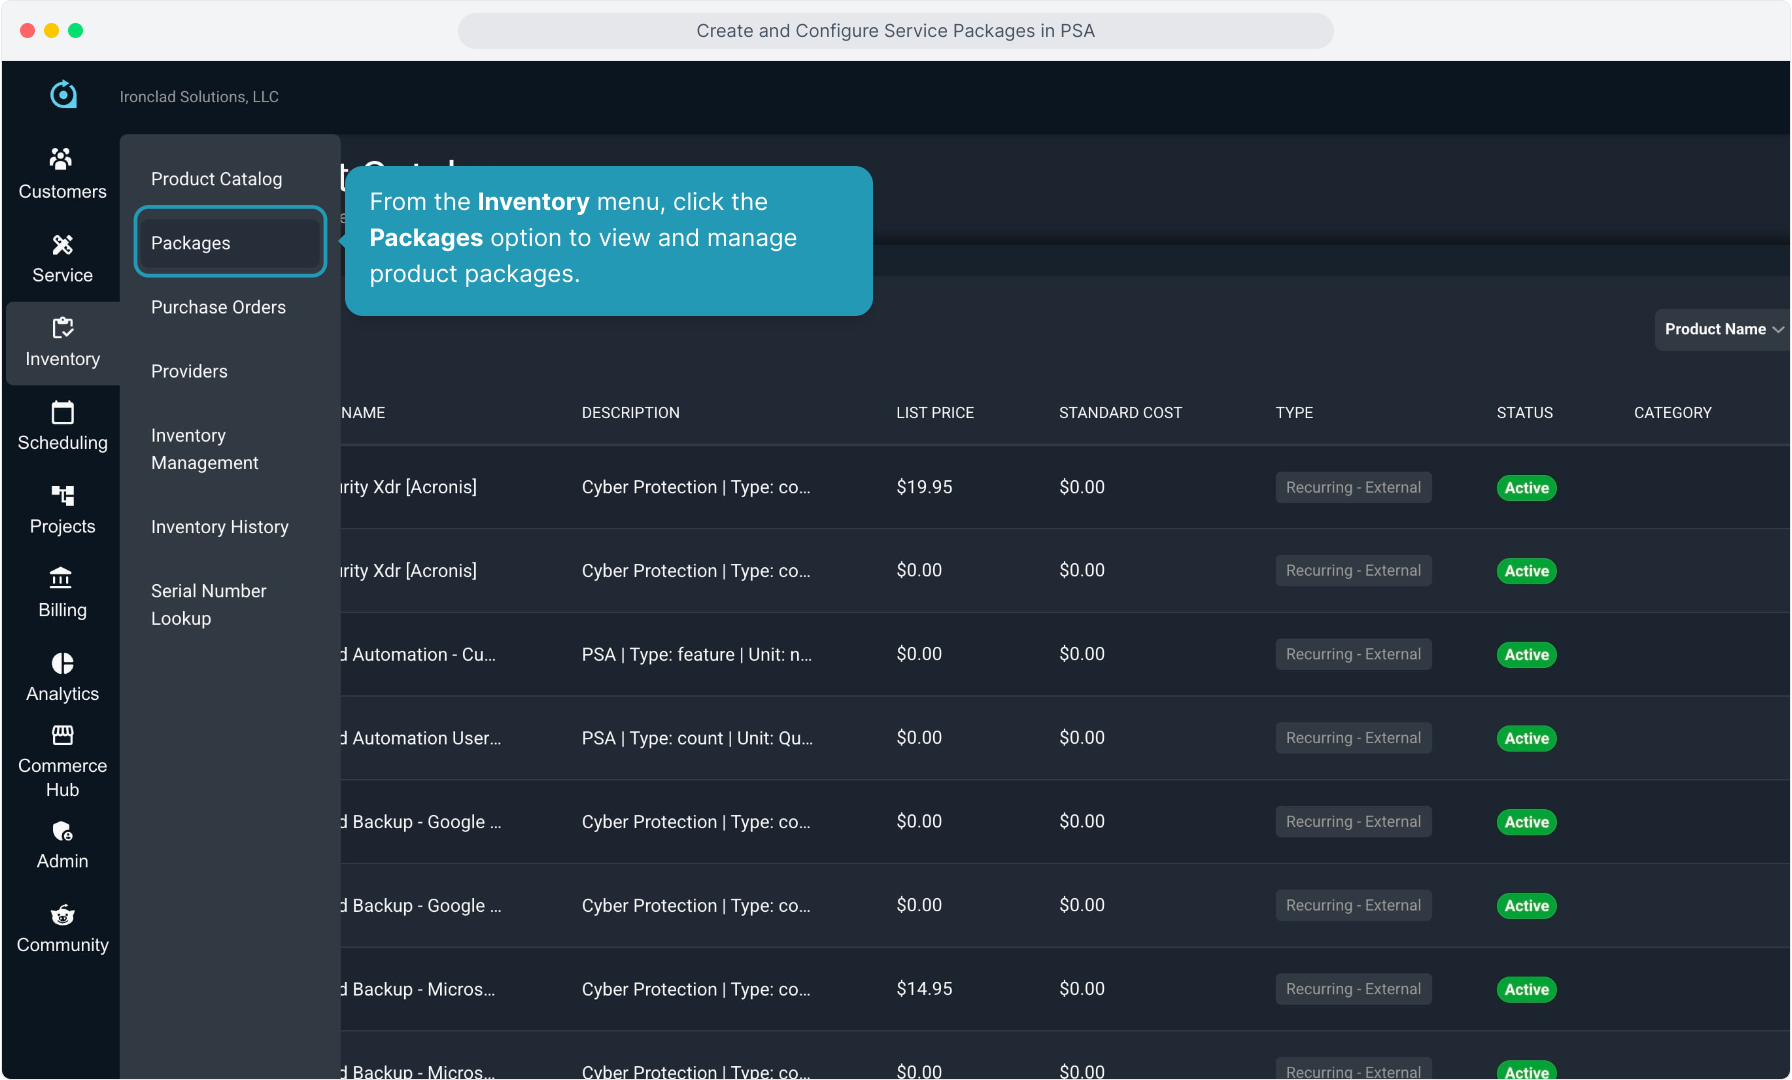Viewport: 1792px width, 1080px height.
Task: Open the Admin shield icon
Action: 62,832
